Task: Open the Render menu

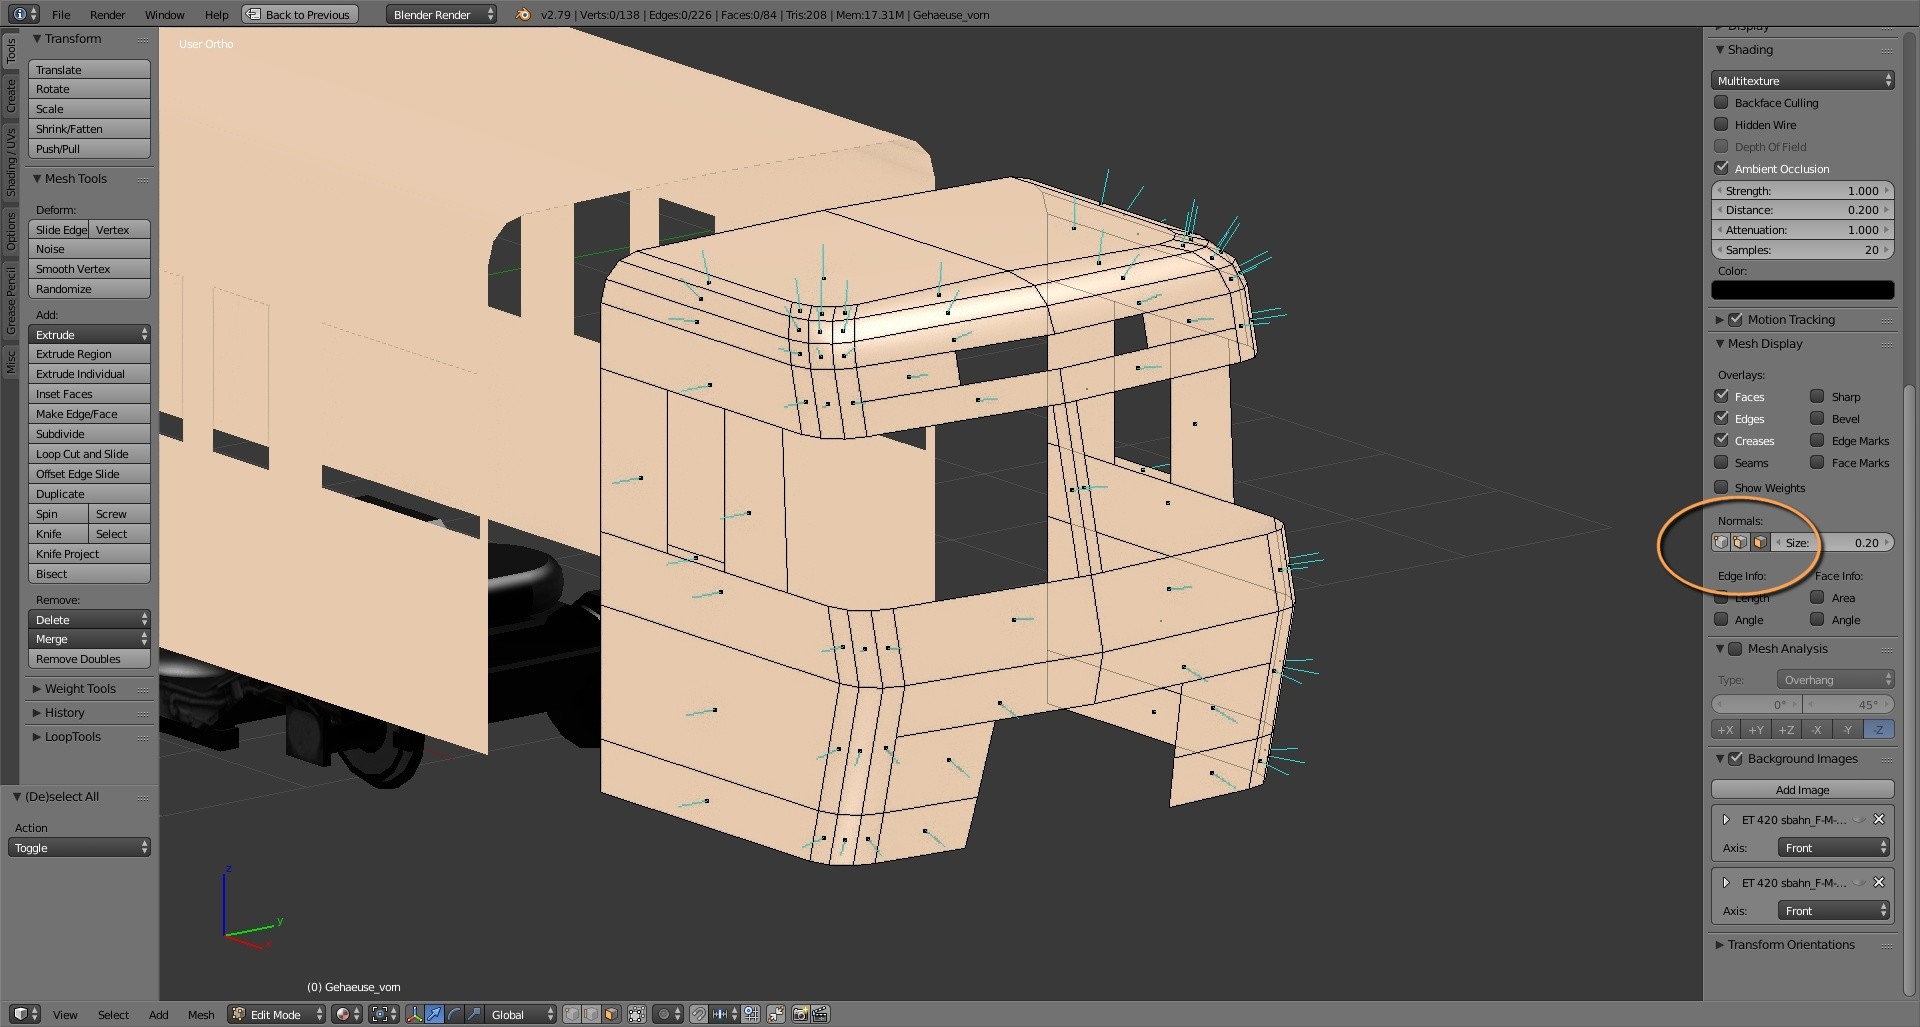Action: tap(107, 14)
